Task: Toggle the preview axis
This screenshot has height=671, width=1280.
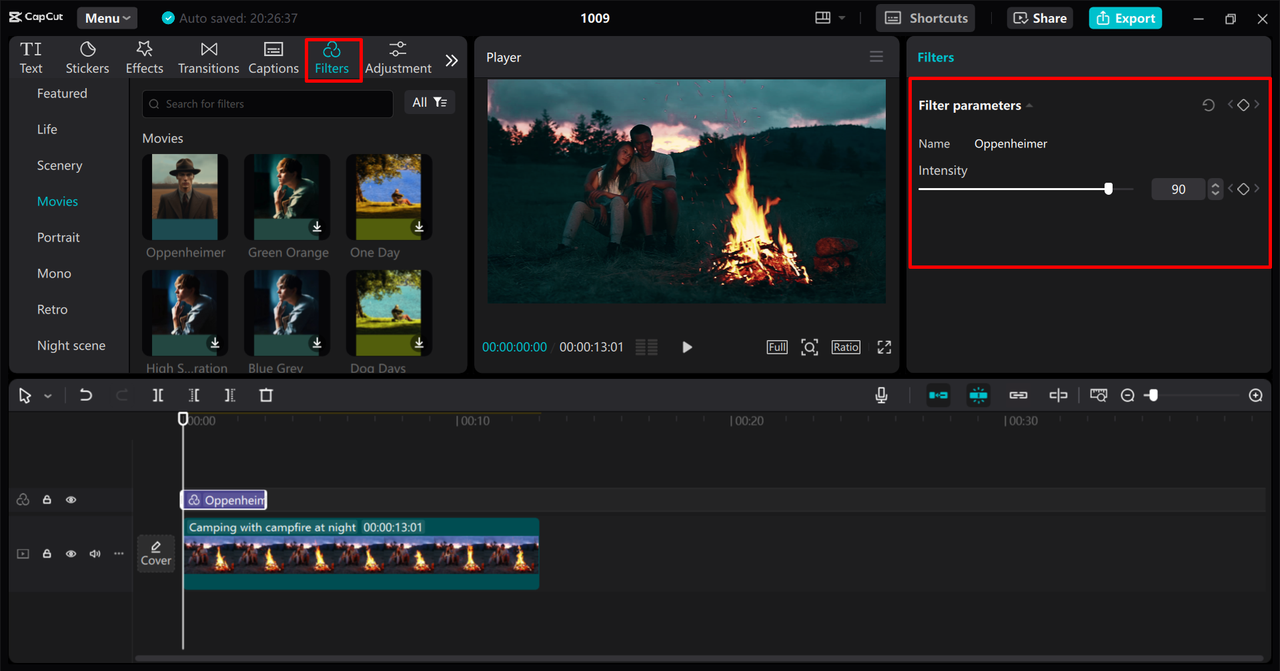Action: pos(1058,395)
